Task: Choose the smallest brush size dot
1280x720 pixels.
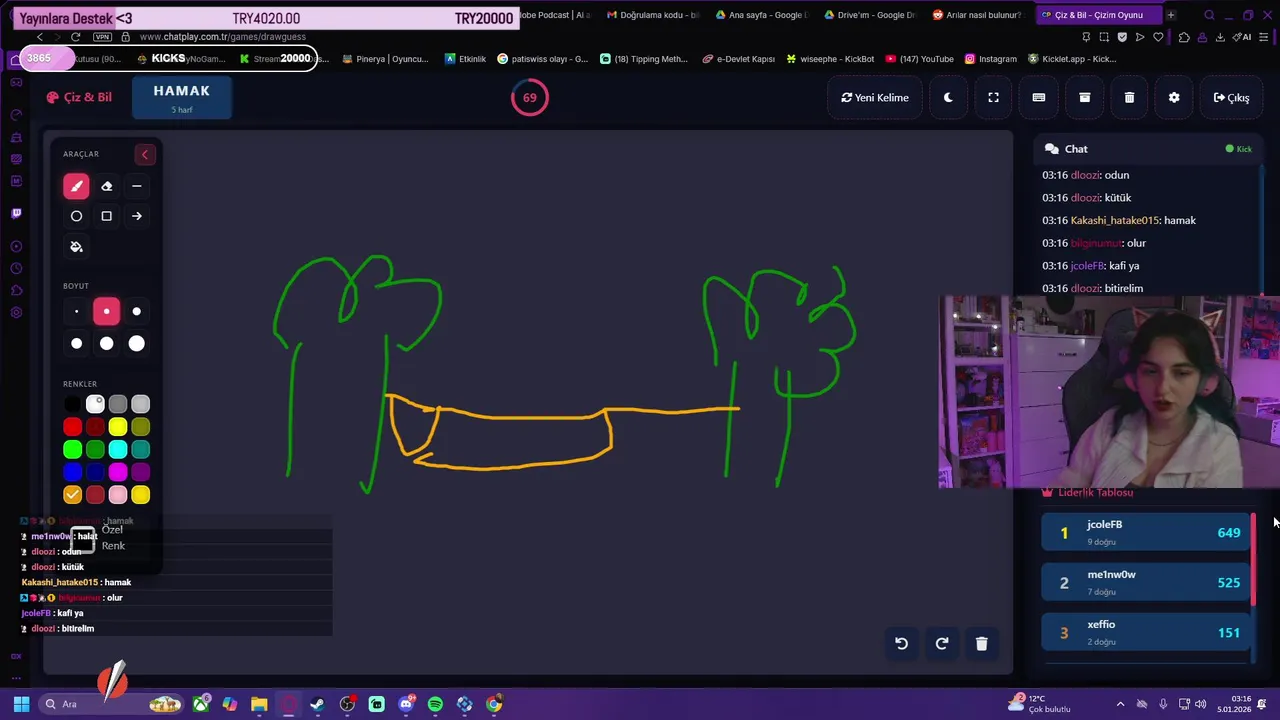Action: coord(76,312)
